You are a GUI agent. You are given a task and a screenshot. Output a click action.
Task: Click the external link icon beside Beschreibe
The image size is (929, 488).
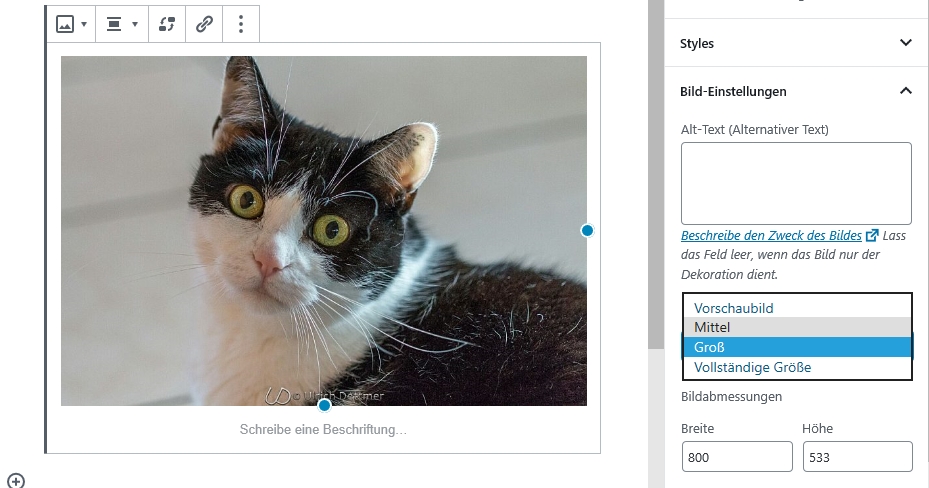[x=872, y=236]
